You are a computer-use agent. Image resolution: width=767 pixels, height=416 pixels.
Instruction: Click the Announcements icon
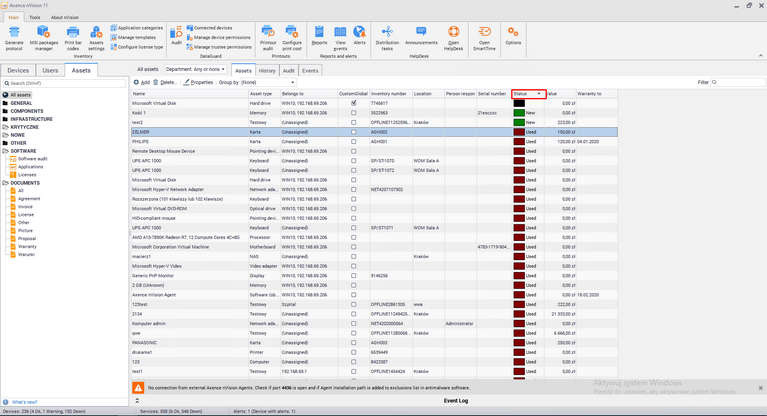[x=421, y=33]
